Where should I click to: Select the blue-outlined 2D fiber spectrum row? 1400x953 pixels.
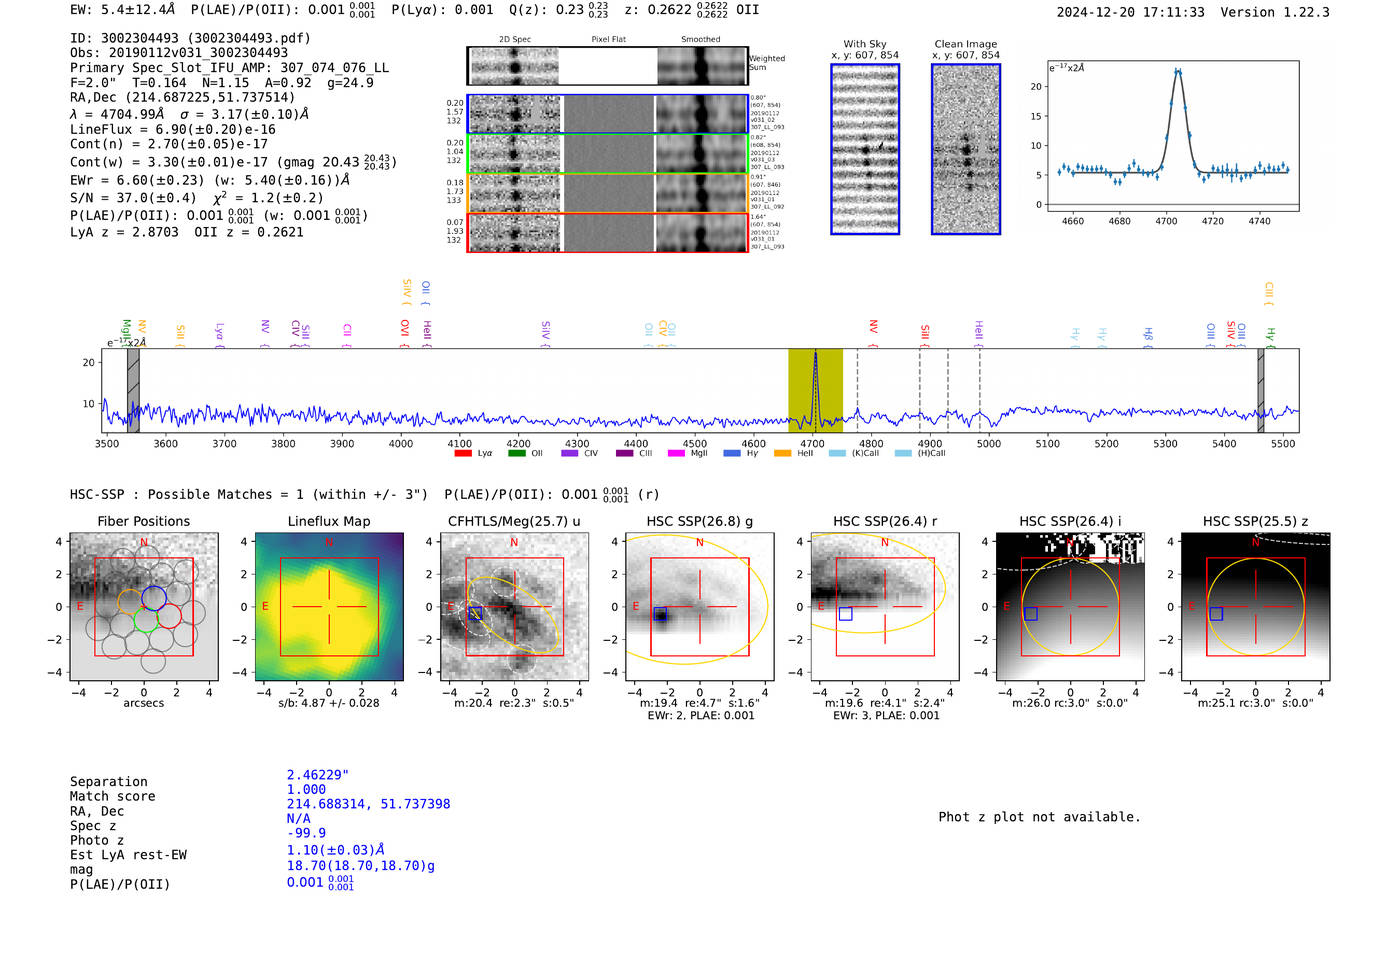click(607, 114)
